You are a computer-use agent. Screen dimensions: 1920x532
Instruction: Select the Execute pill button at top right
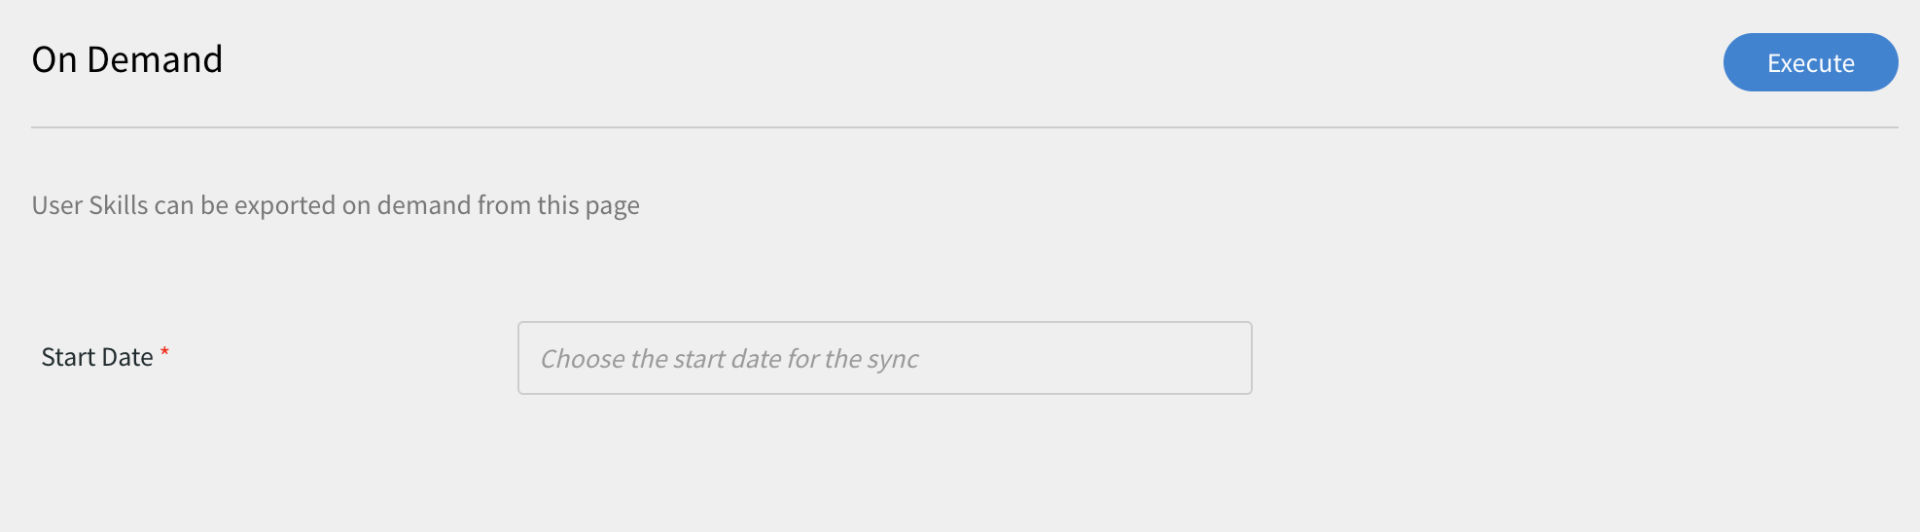[x=1810, y=62]
